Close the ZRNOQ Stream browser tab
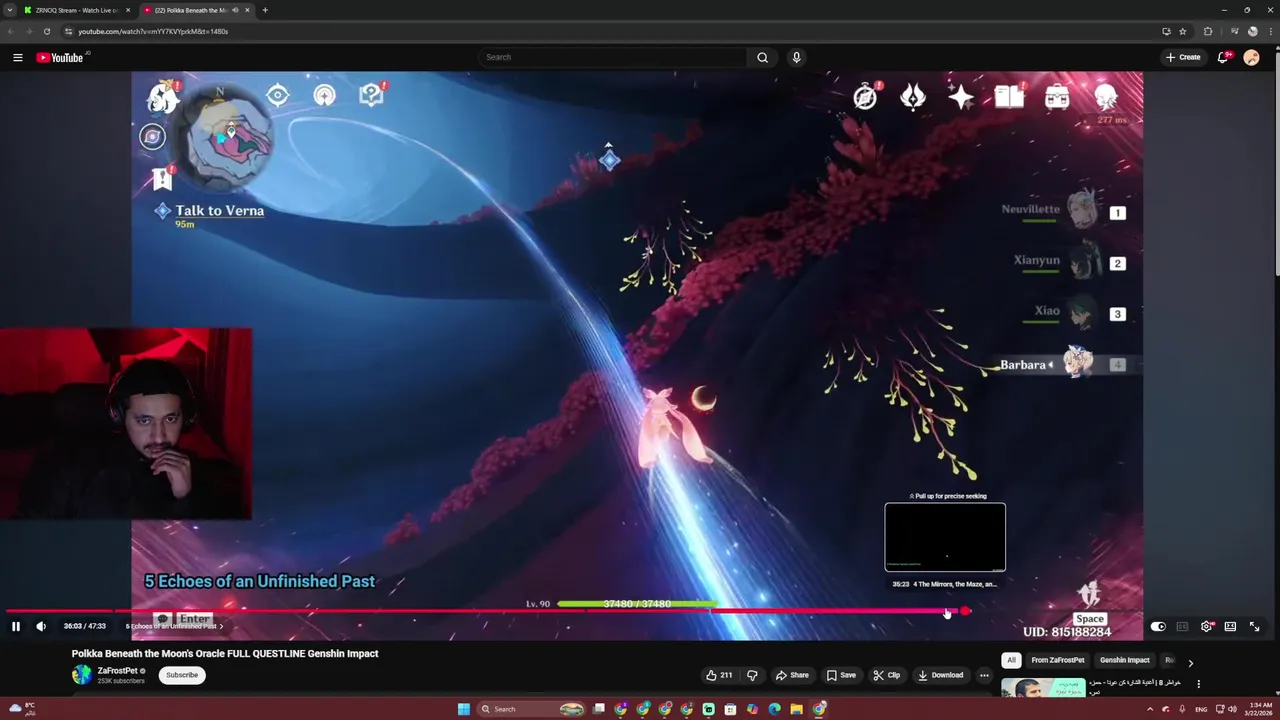The height and width of the screenshot is (720, 1280). [128, 10]
